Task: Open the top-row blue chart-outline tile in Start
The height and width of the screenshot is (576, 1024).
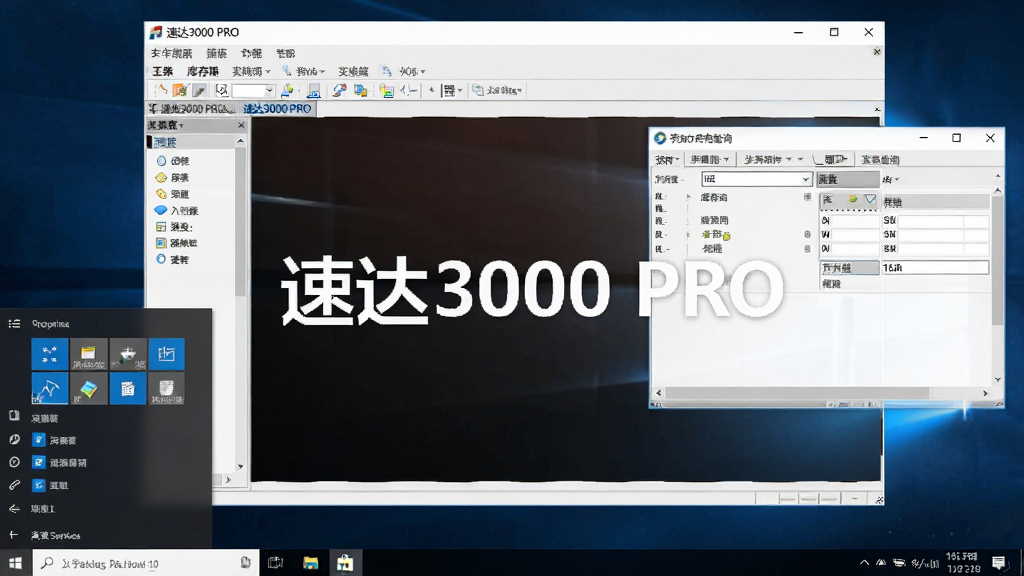Action: point(167,355)
